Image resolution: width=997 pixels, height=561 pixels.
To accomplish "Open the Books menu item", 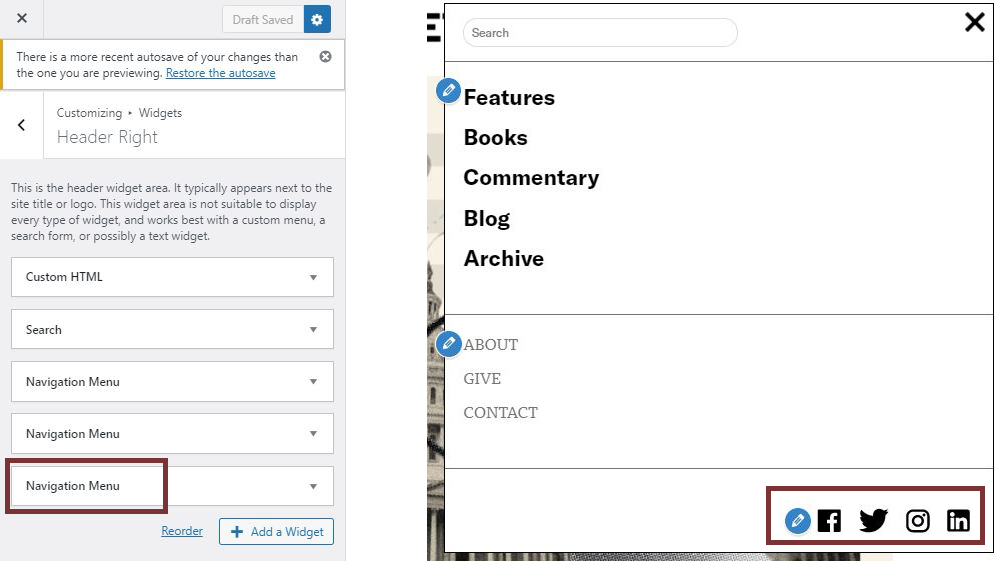I will pyautogui.click(x=495, y=138).
